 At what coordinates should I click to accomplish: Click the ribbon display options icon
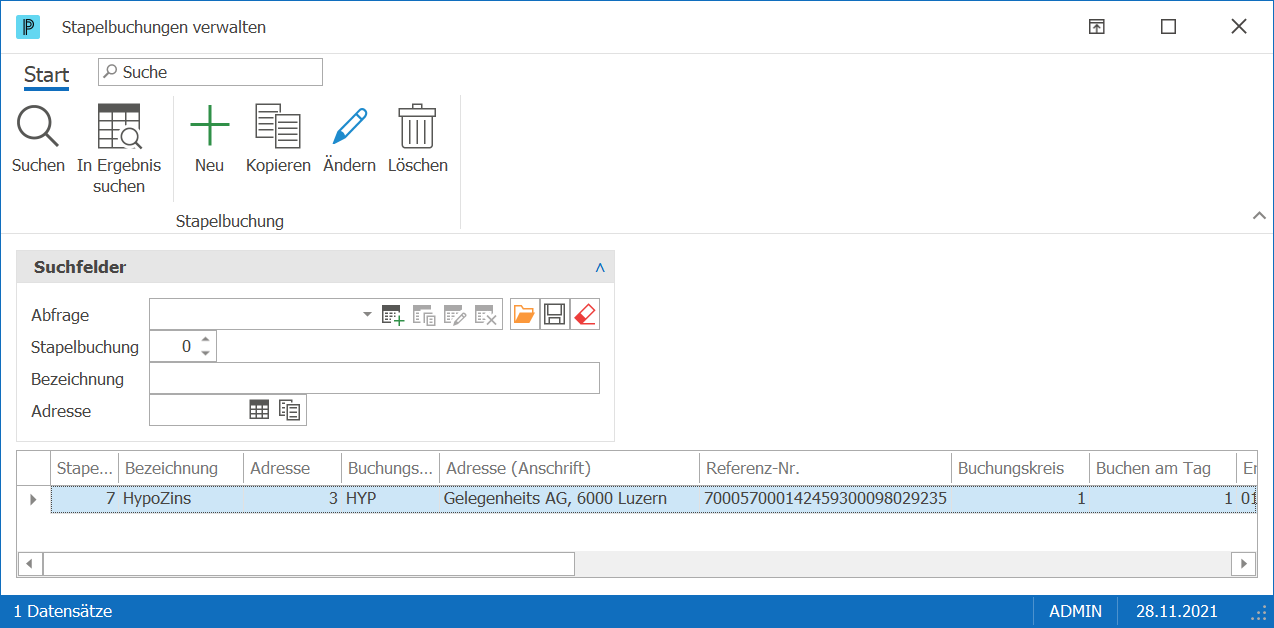pyautogui.click(x=1097, y=27)
